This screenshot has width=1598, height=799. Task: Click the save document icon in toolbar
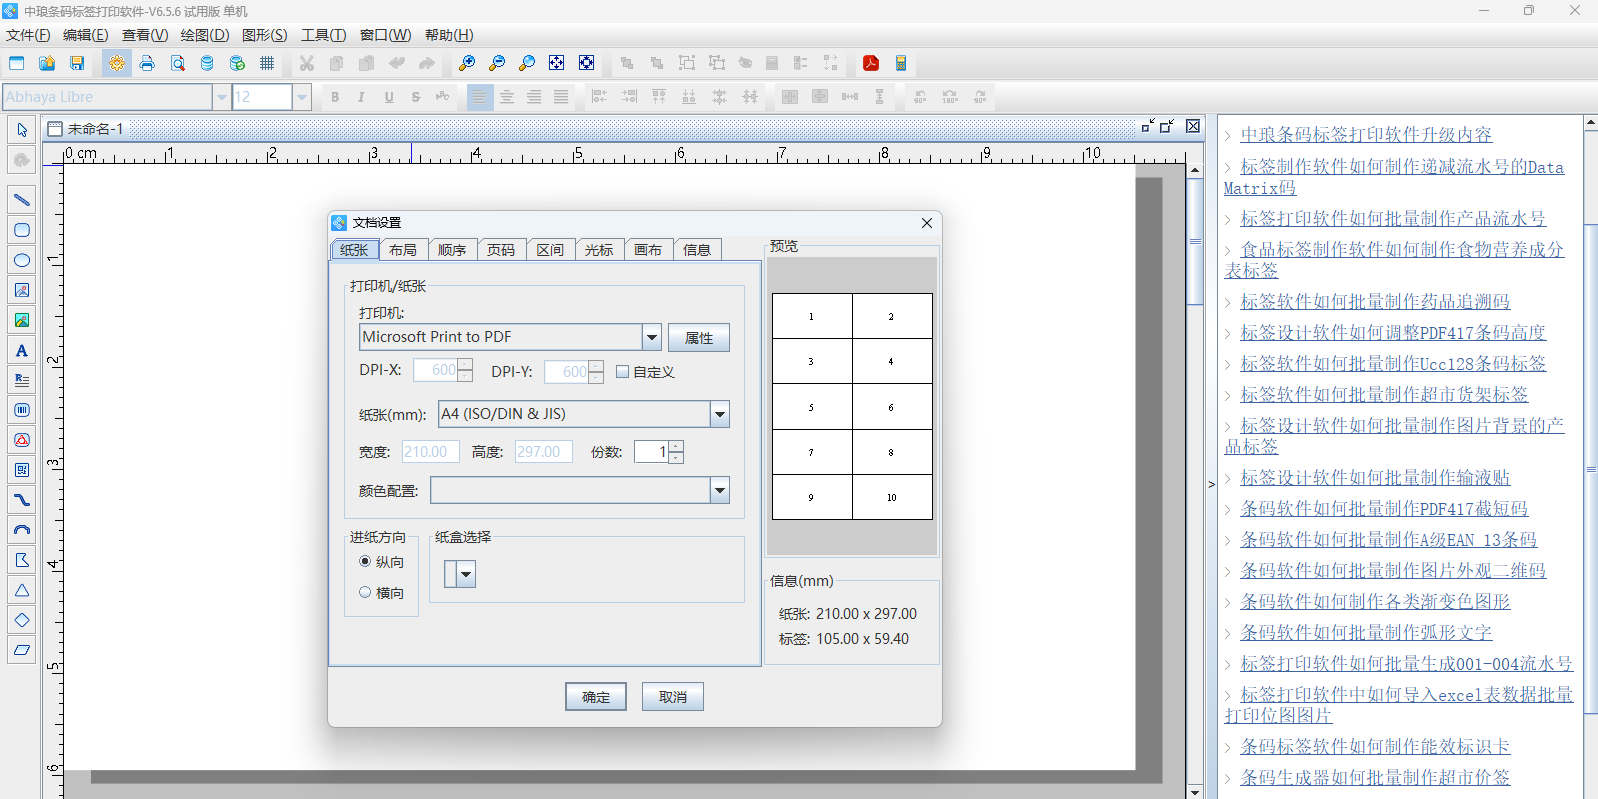[77, 63]
